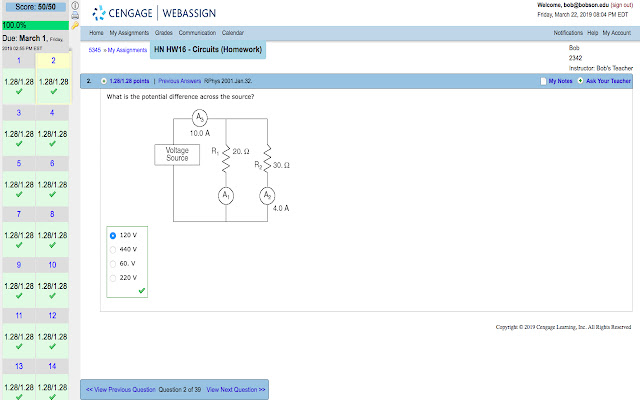
Task: Go to View Previous Question
Action: (121, 390)
